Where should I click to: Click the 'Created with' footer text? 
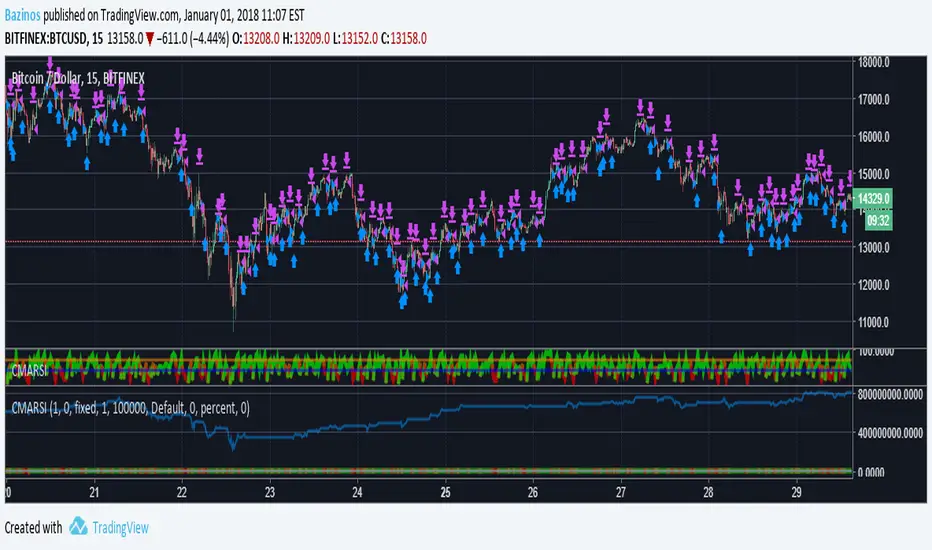point(33,527)
